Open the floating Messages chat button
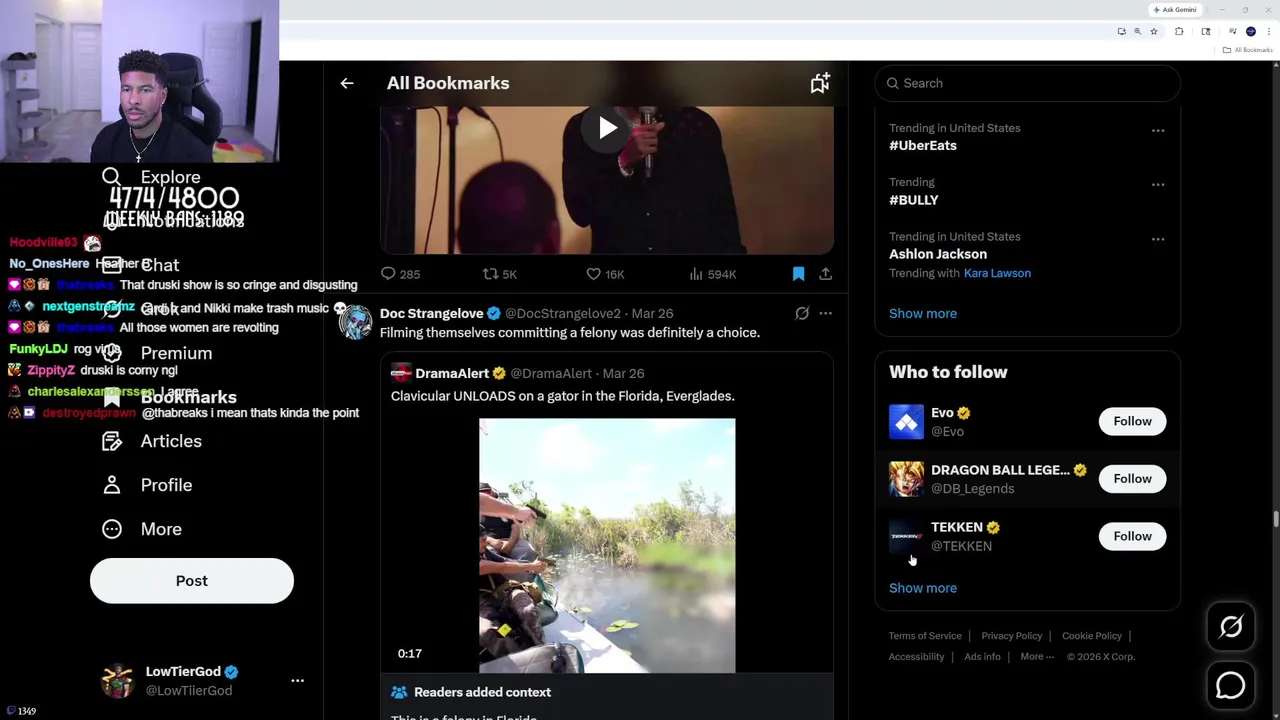This screenshot has width=1280, height=720. (1231, 685)
